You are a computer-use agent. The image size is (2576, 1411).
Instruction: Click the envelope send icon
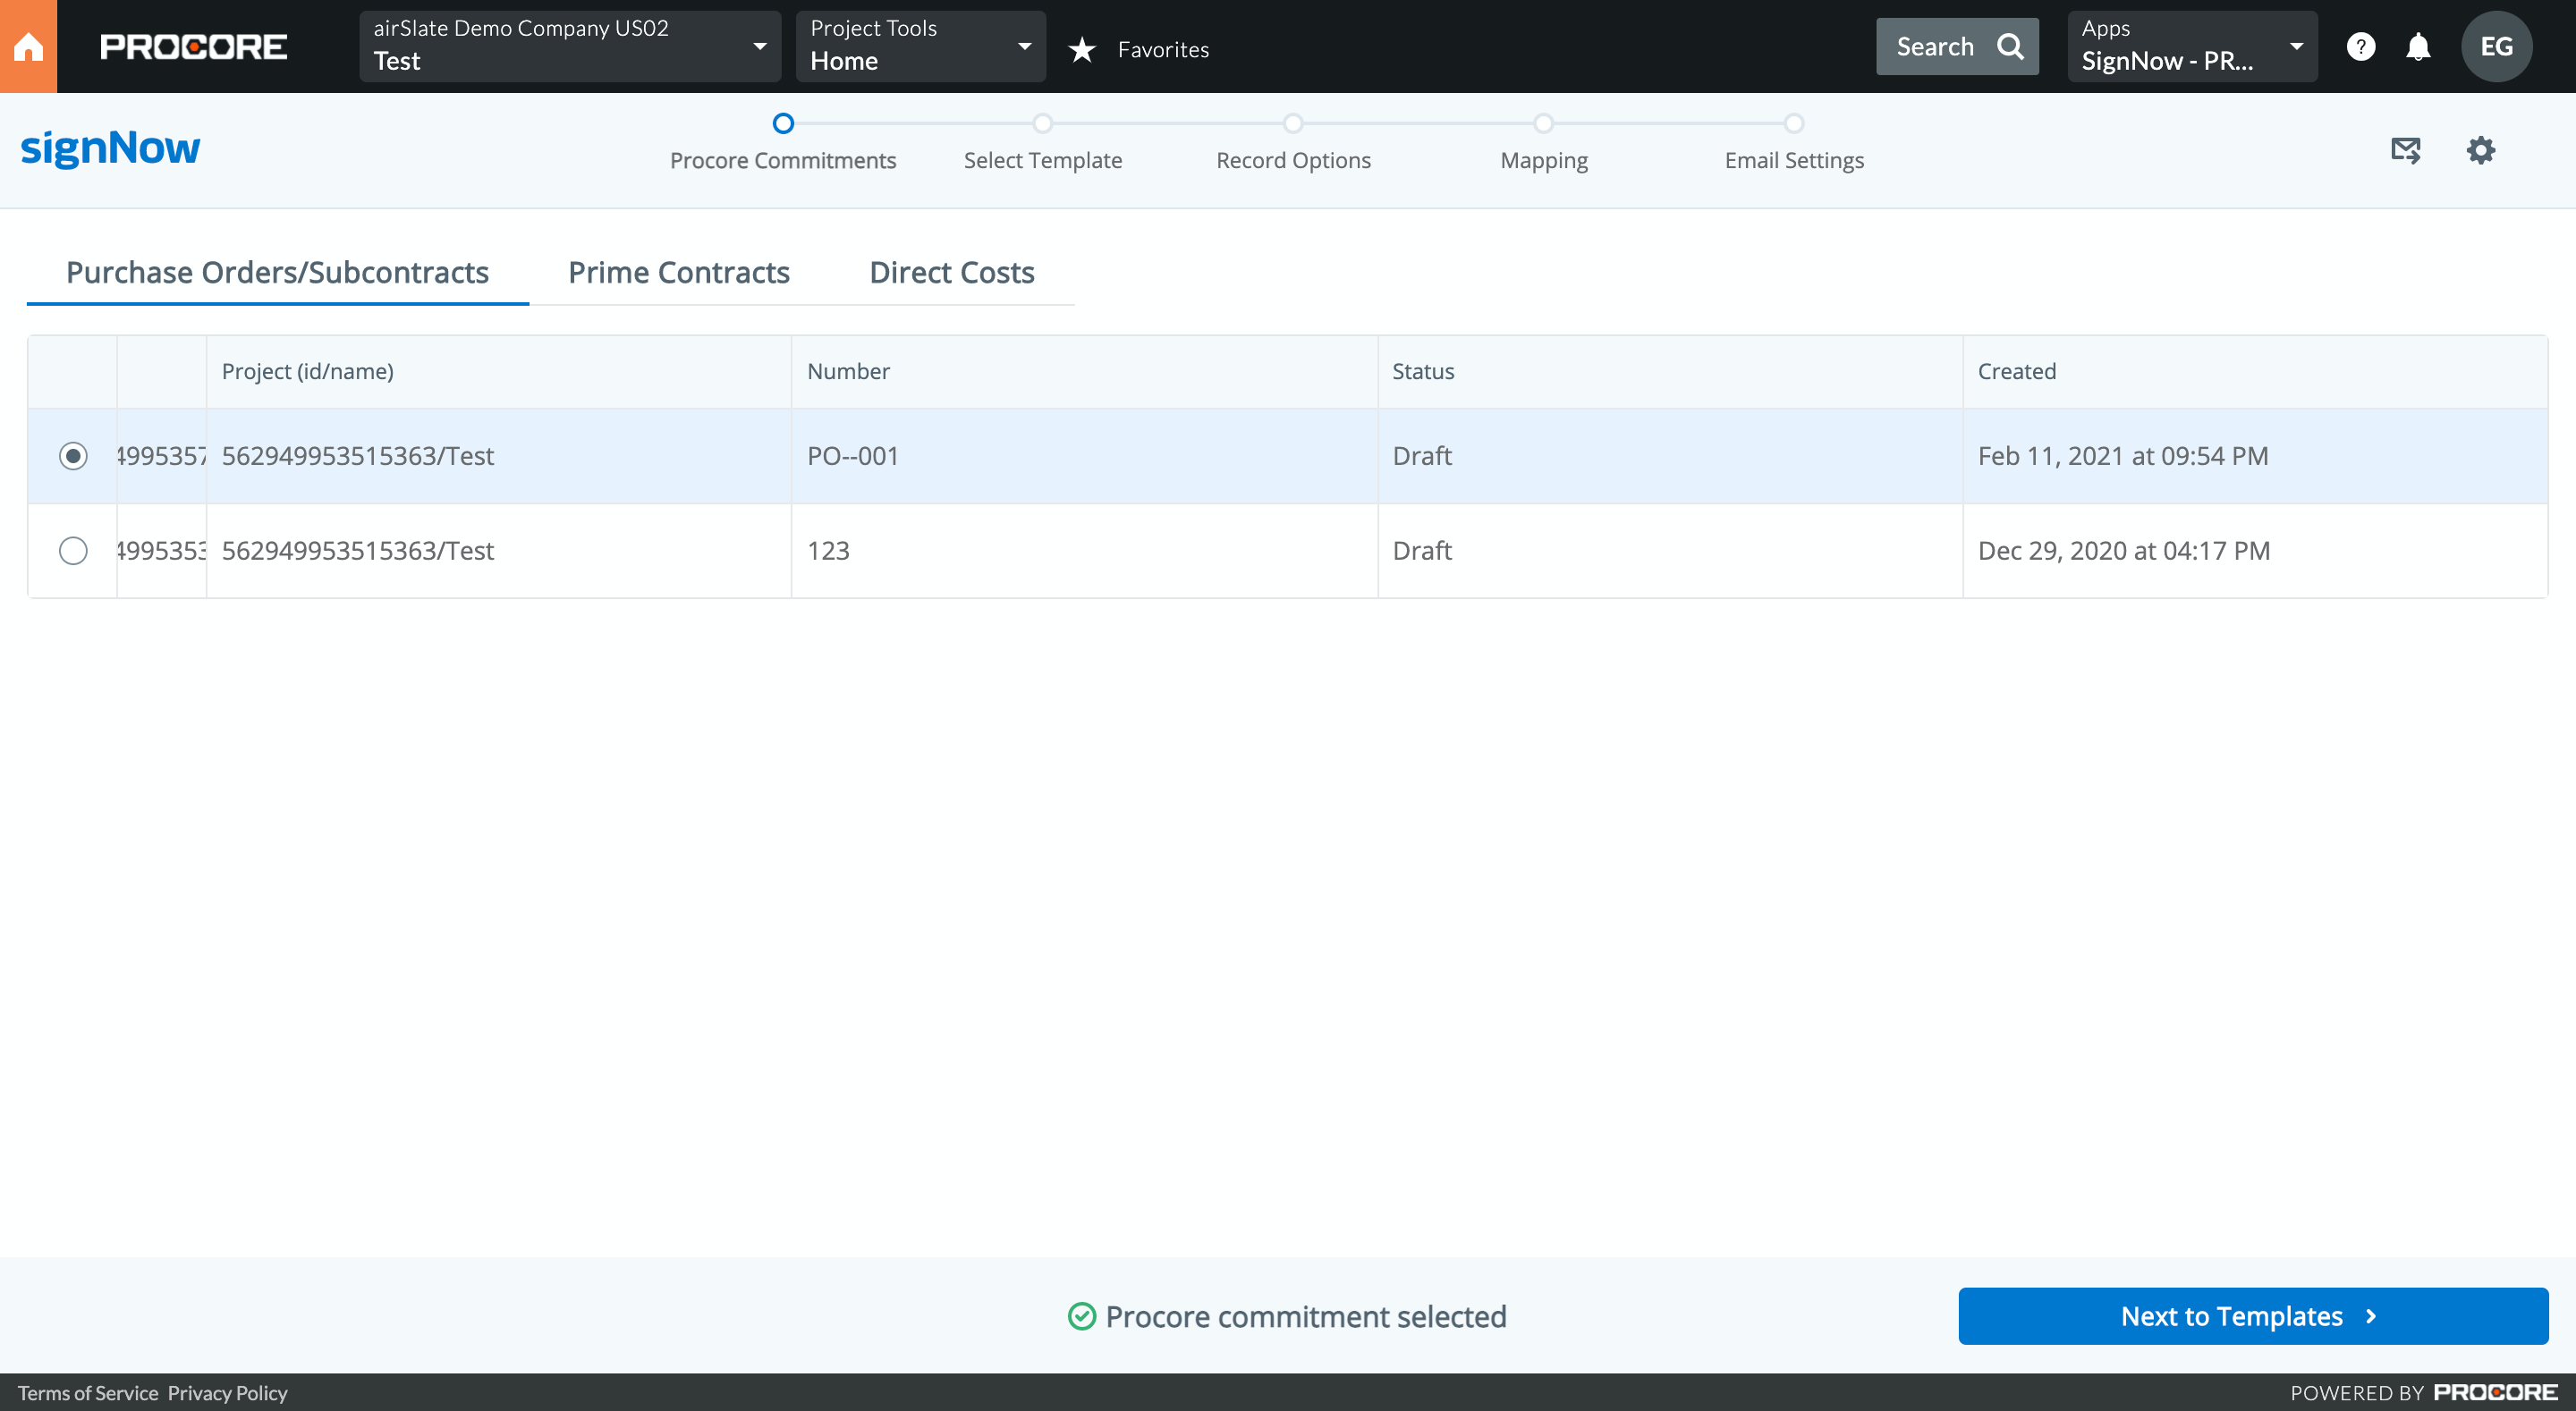pyautogui.click(x=2405, y=150)
